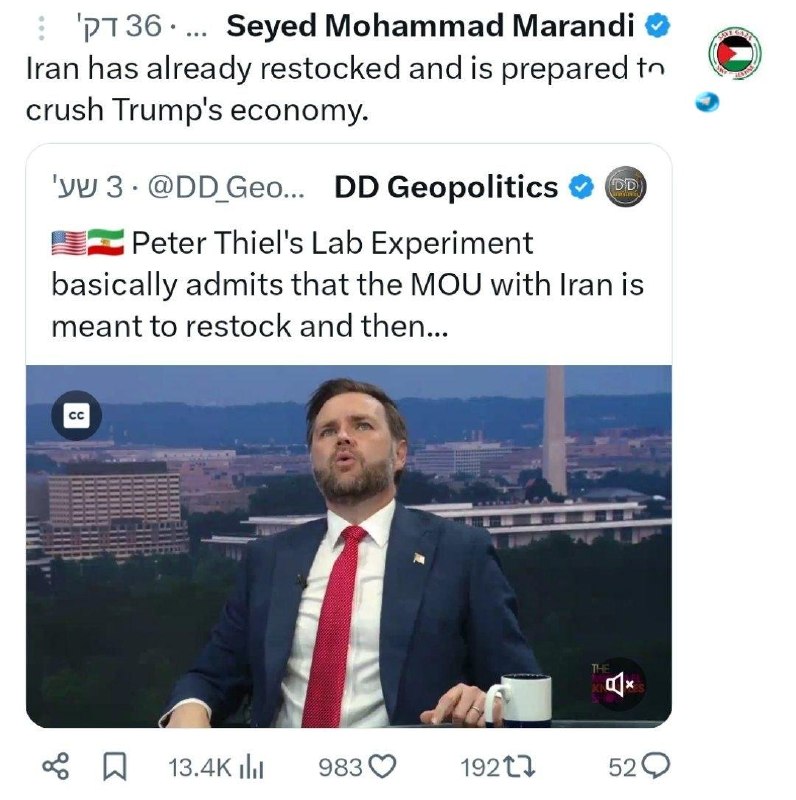
Task: Click Seyed Mohammad Marandi's blue verified badge
Action: click(658, 26)
